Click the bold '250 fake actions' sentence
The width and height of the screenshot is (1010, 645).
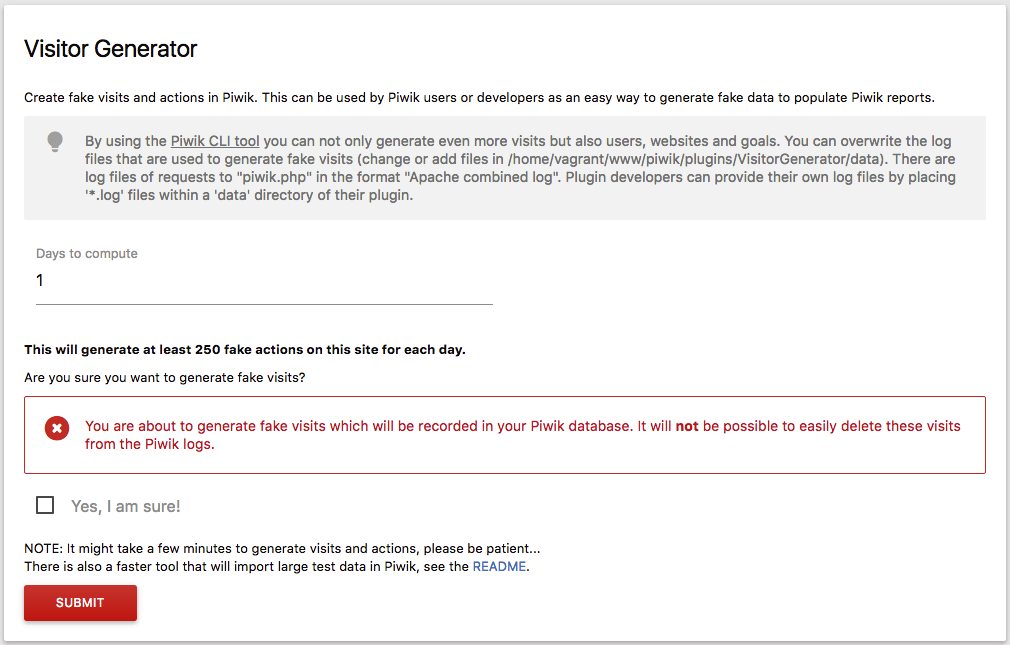click(x=245, y=350)
